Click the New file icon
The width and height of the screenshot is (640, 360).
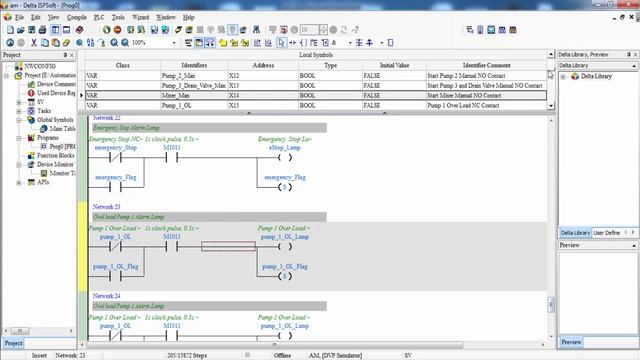tap(10, 30)
